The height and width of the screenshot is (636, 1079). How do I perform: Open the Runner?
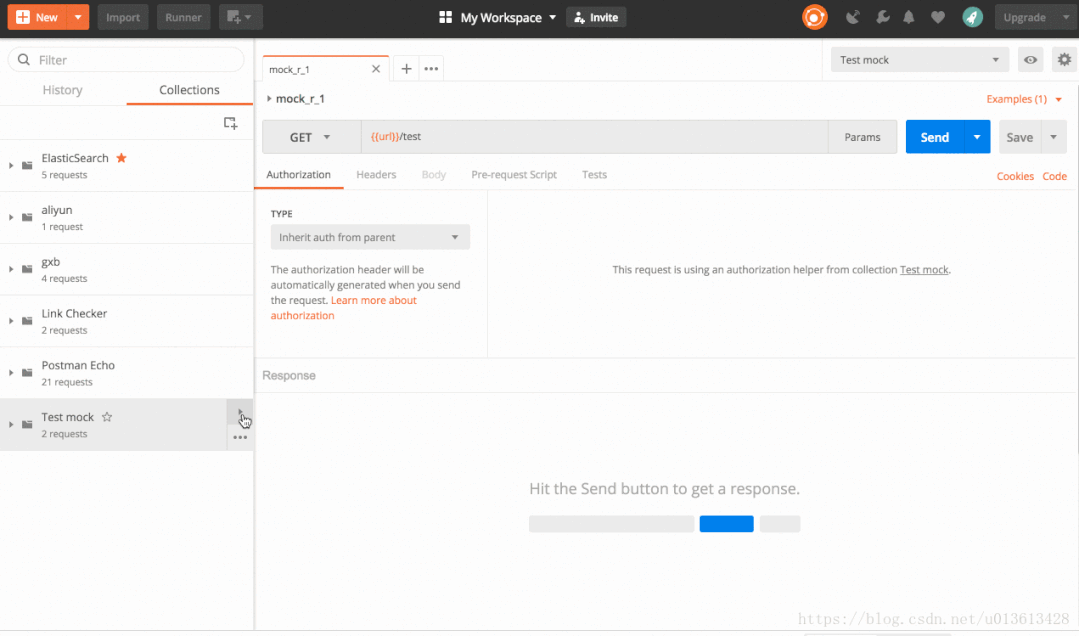pos(183,17)
